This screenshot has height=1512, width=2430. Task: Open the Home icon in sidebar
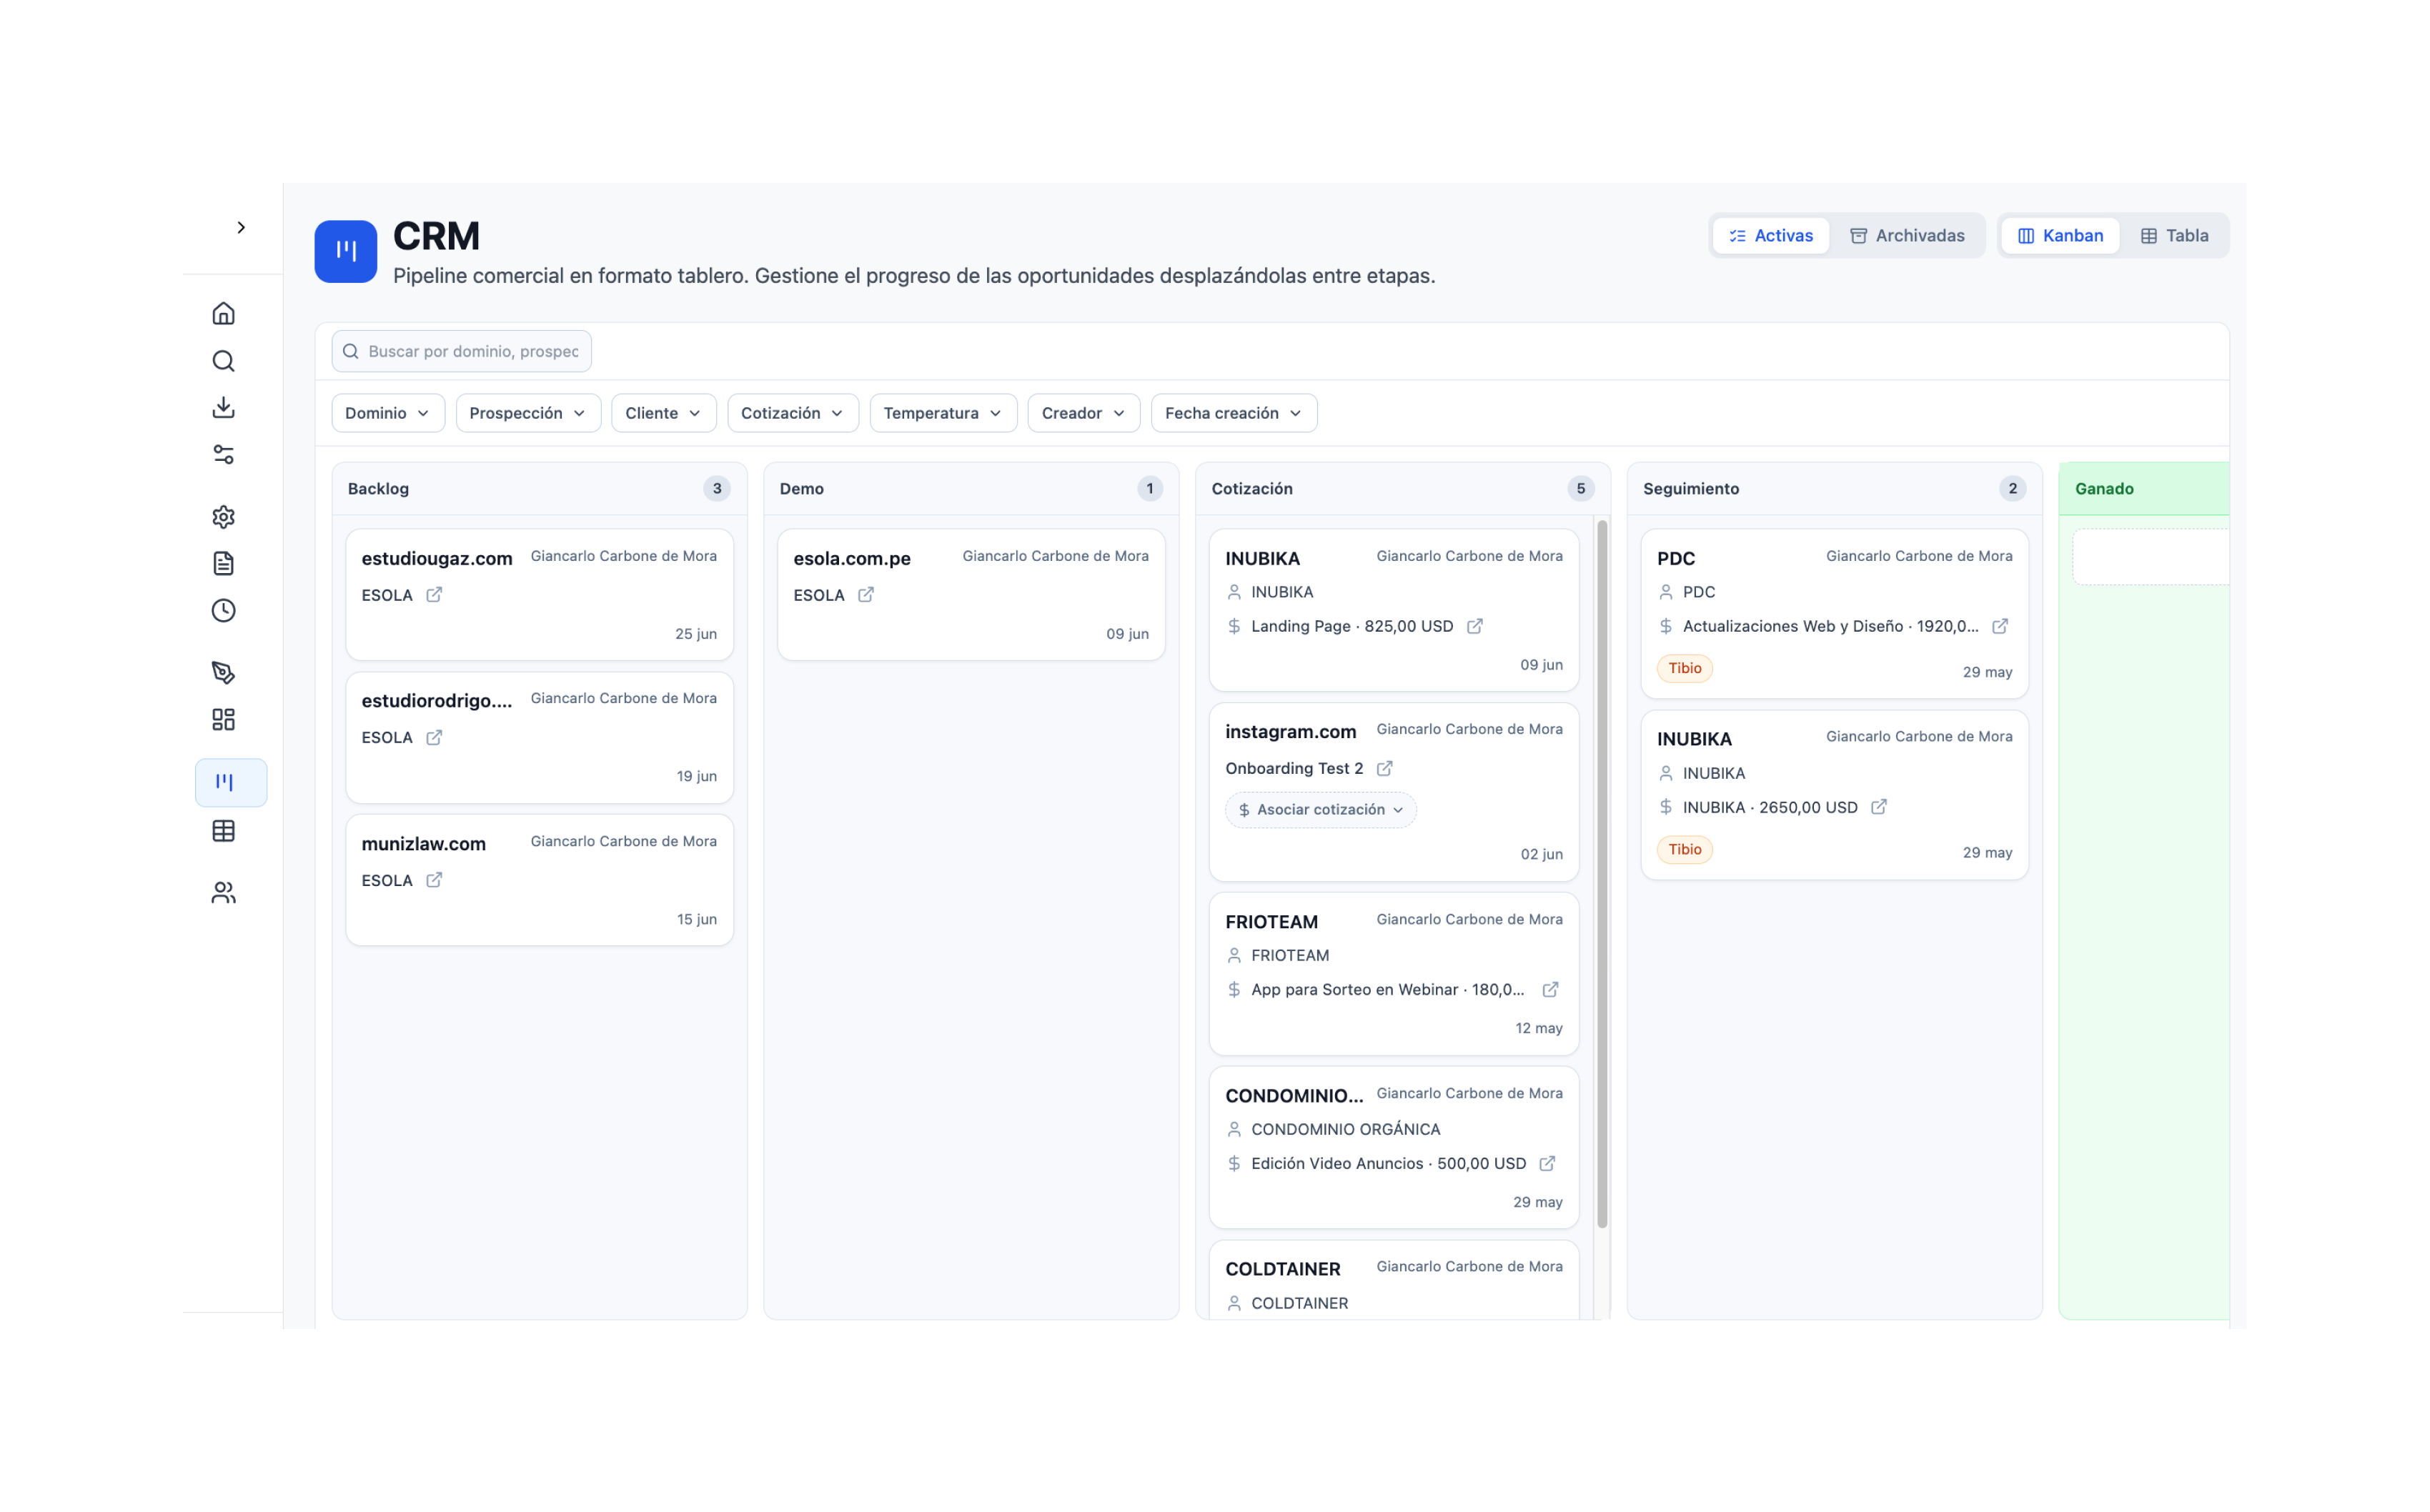click(224, 314)
